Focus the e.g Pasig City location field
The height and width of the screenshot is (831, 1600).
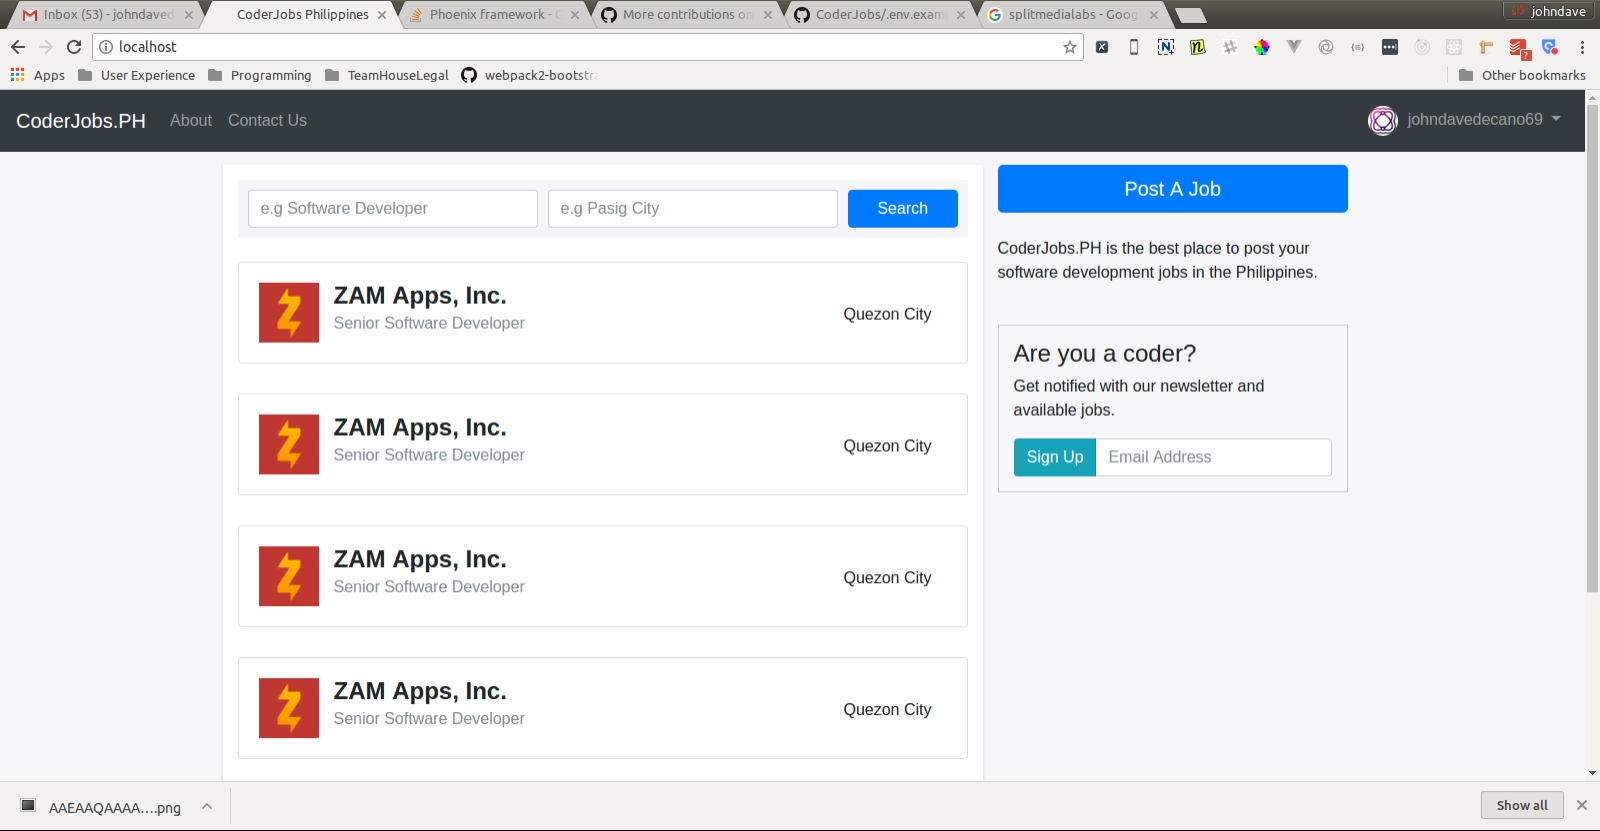point(693,208)
